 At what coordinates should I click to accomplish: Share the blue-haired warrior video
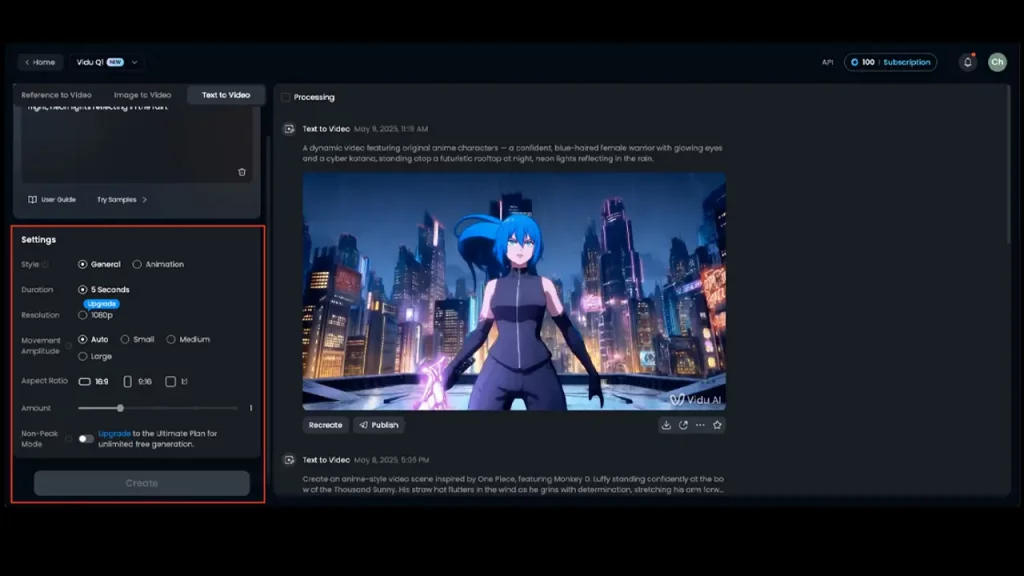point(683,425)
